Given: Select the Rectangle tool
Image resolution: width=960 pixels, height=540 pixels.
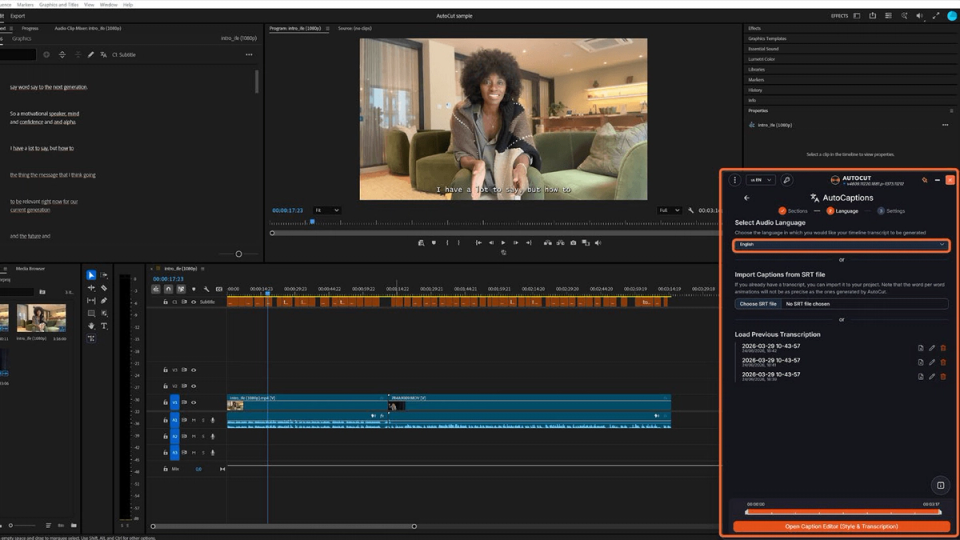Looking at the screenshot, I should click(91, 313).
